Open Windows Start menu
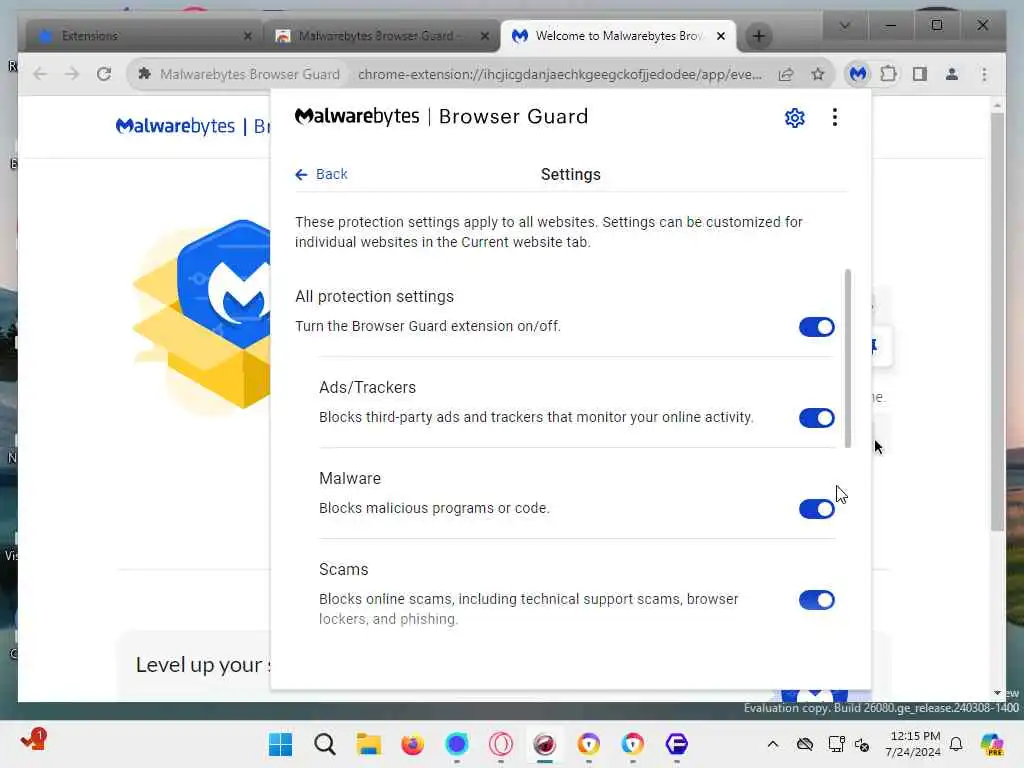Screen dimensions: 1024x768 280,744
